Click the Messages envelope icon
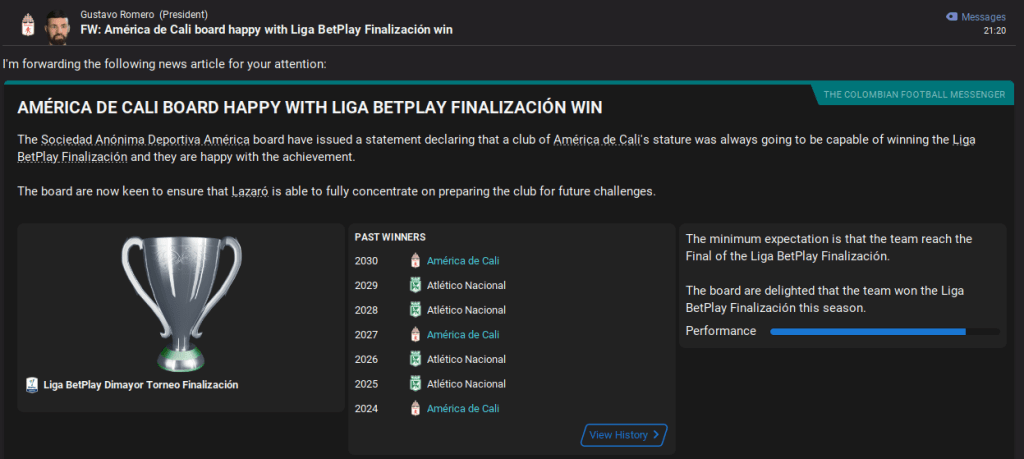 click(x=952, y=17)
